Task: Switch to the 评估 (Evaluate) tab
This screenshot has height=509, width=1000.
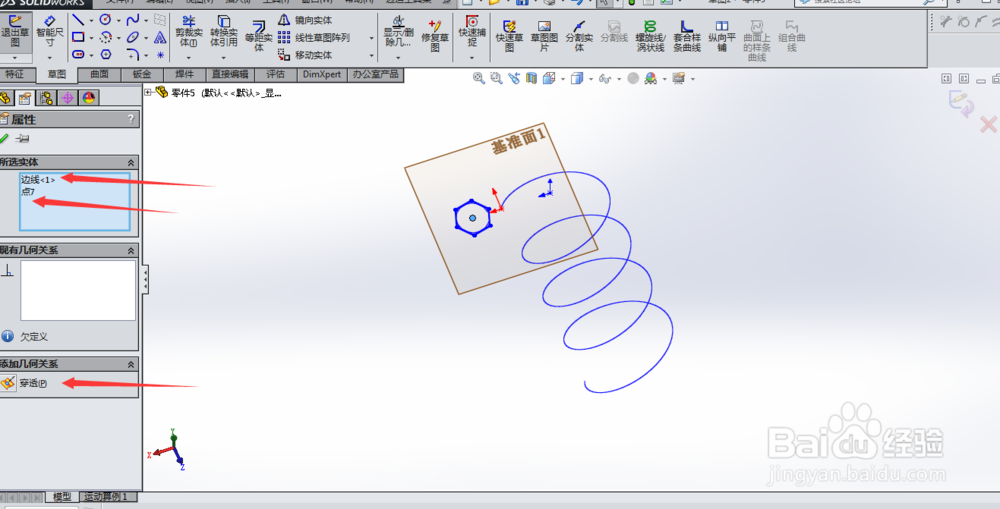Action: 276,75
